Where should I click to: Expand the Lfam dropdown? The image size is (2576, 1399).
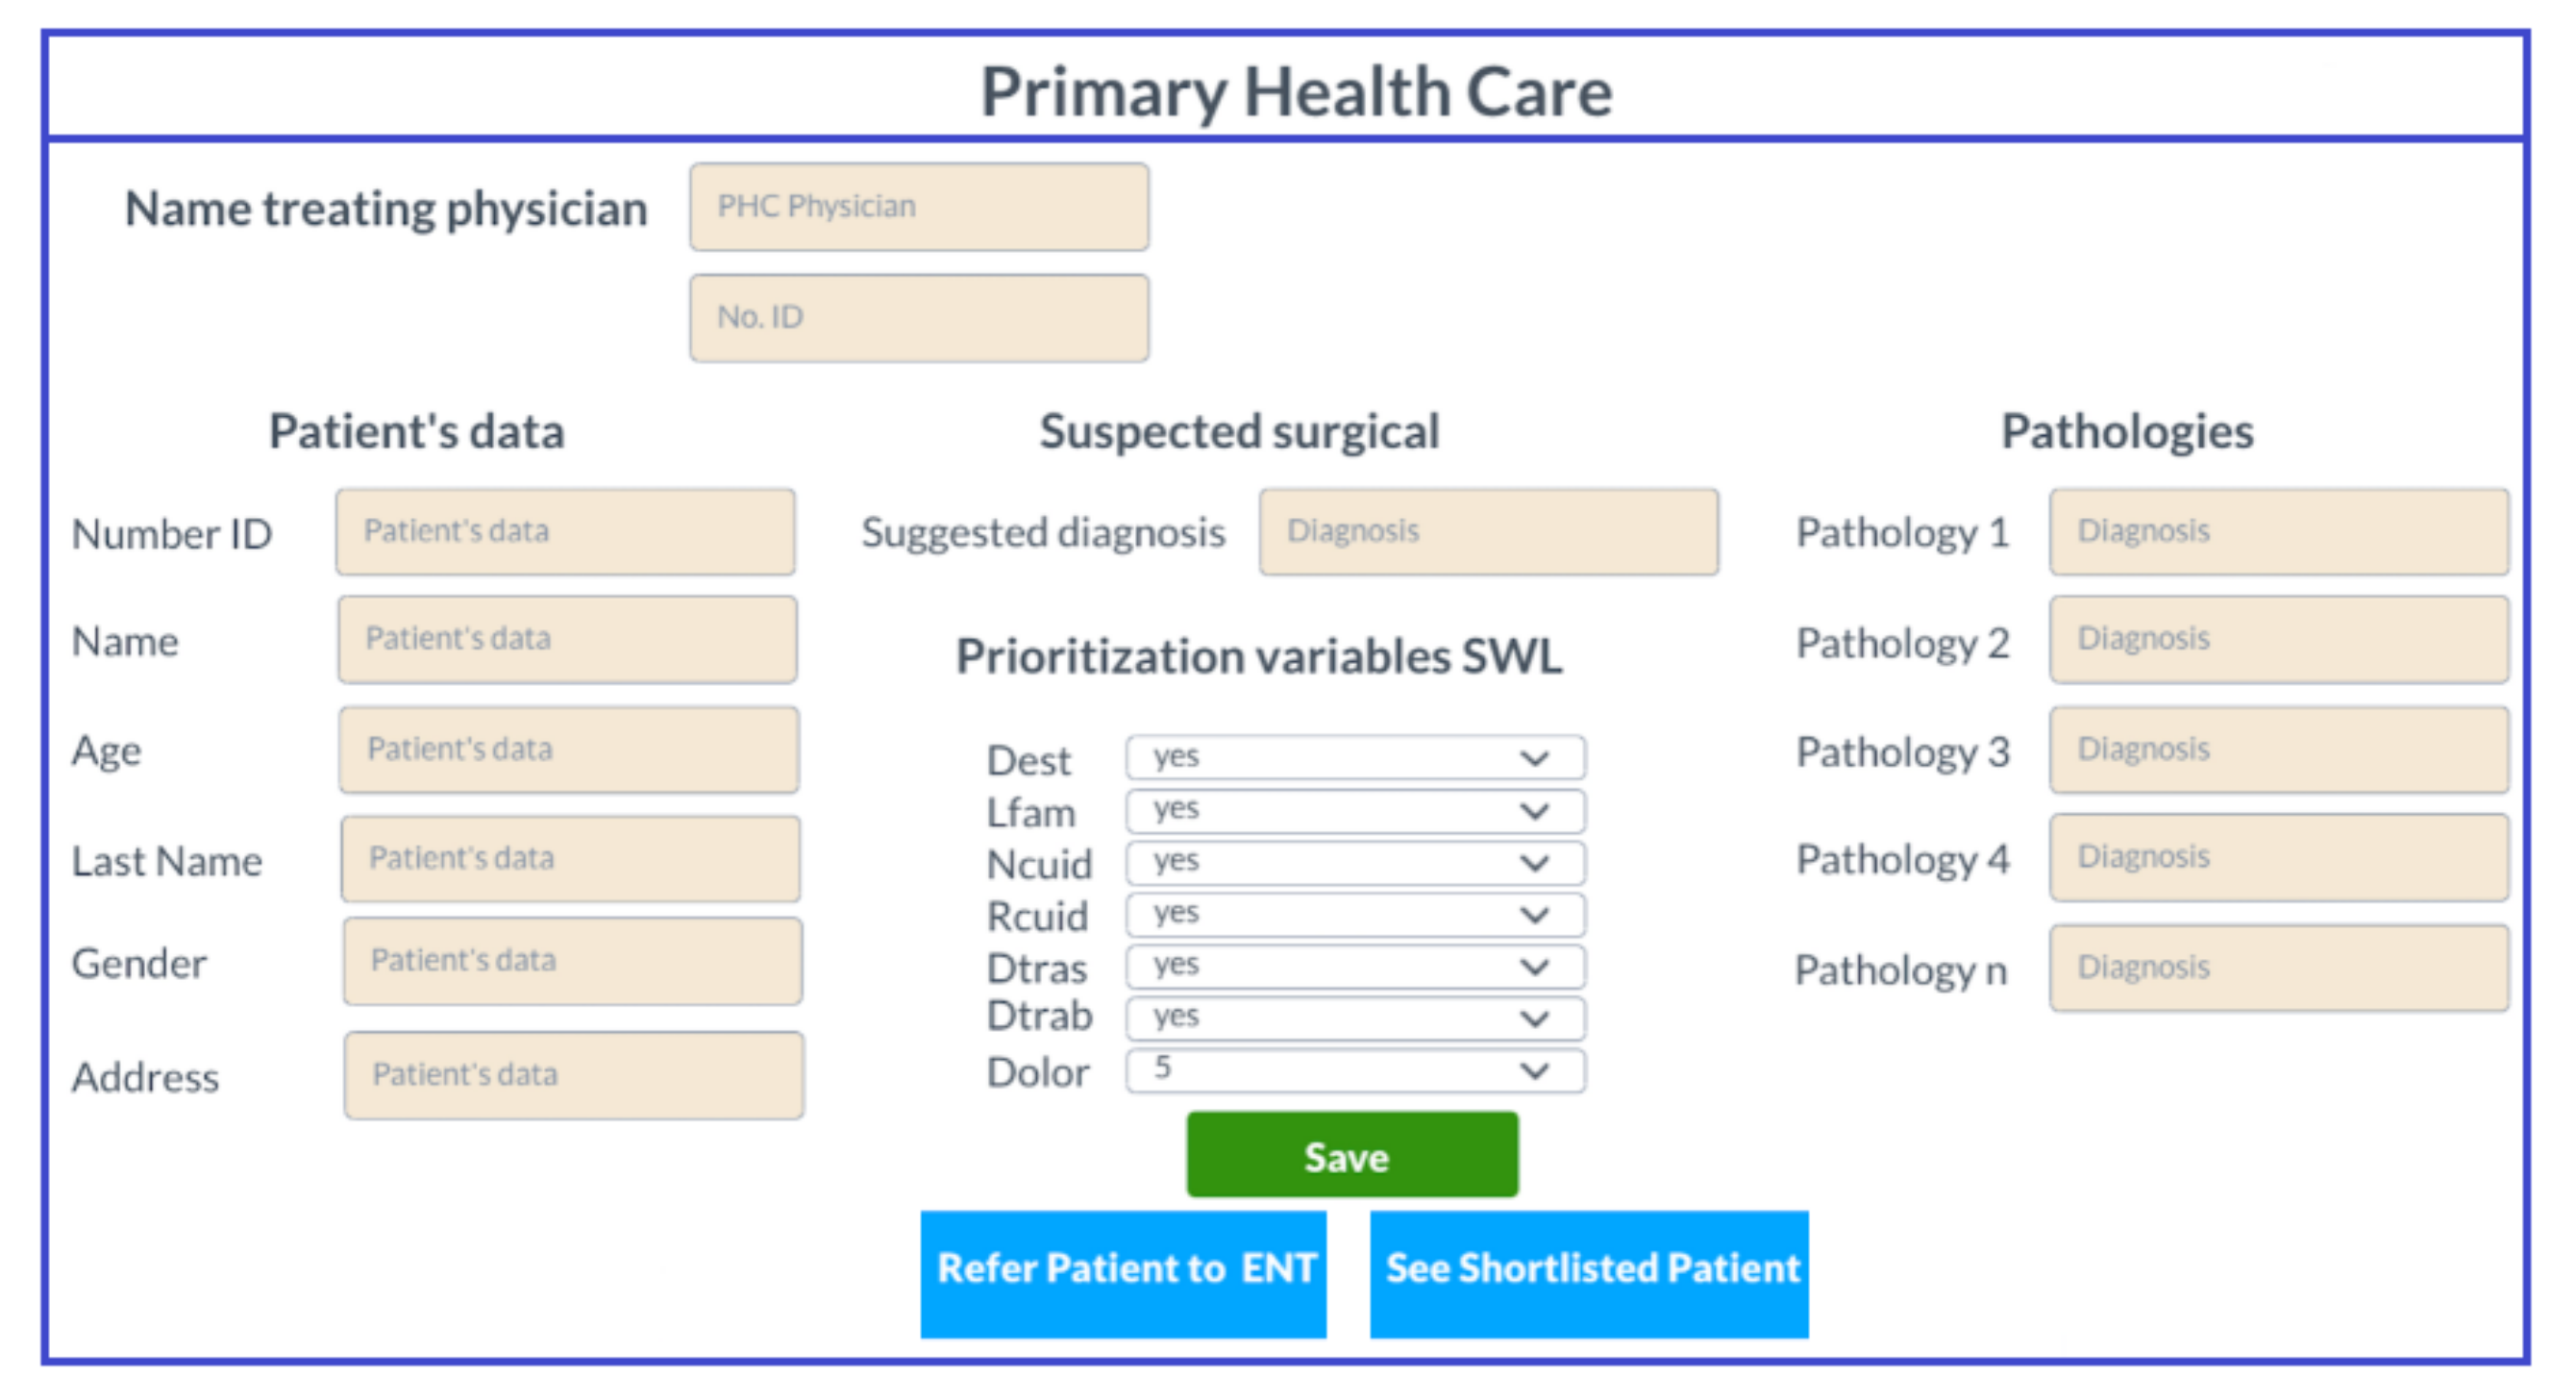1354,810
